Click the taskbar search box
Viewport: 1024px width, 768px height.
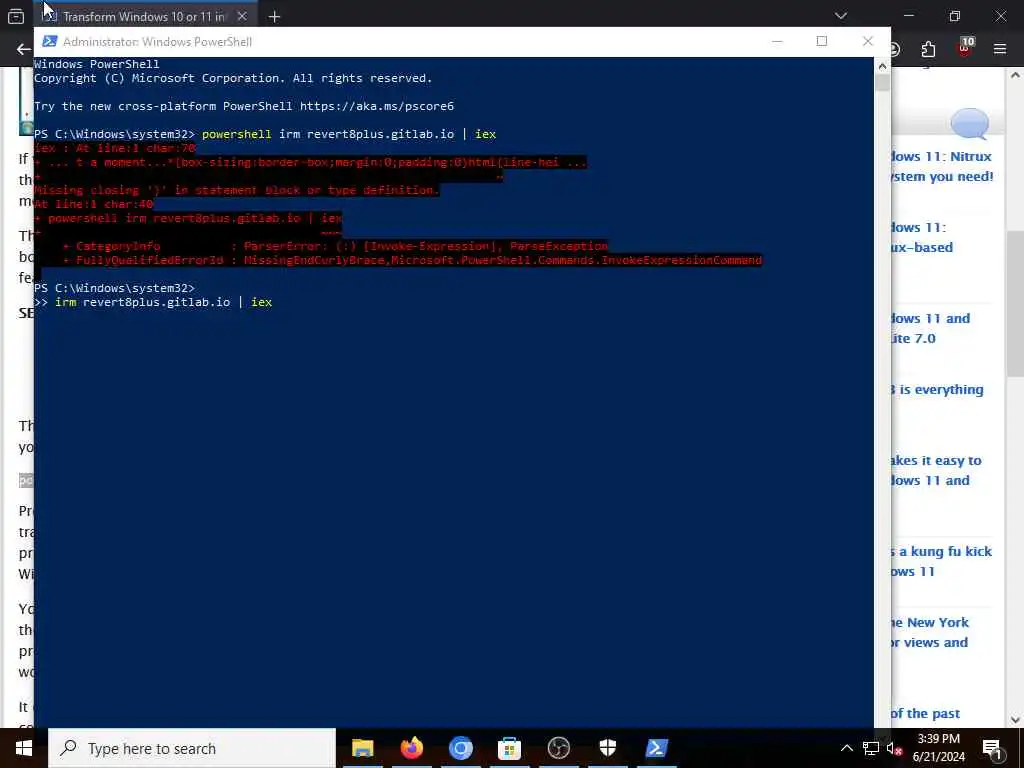click(192, 748)
